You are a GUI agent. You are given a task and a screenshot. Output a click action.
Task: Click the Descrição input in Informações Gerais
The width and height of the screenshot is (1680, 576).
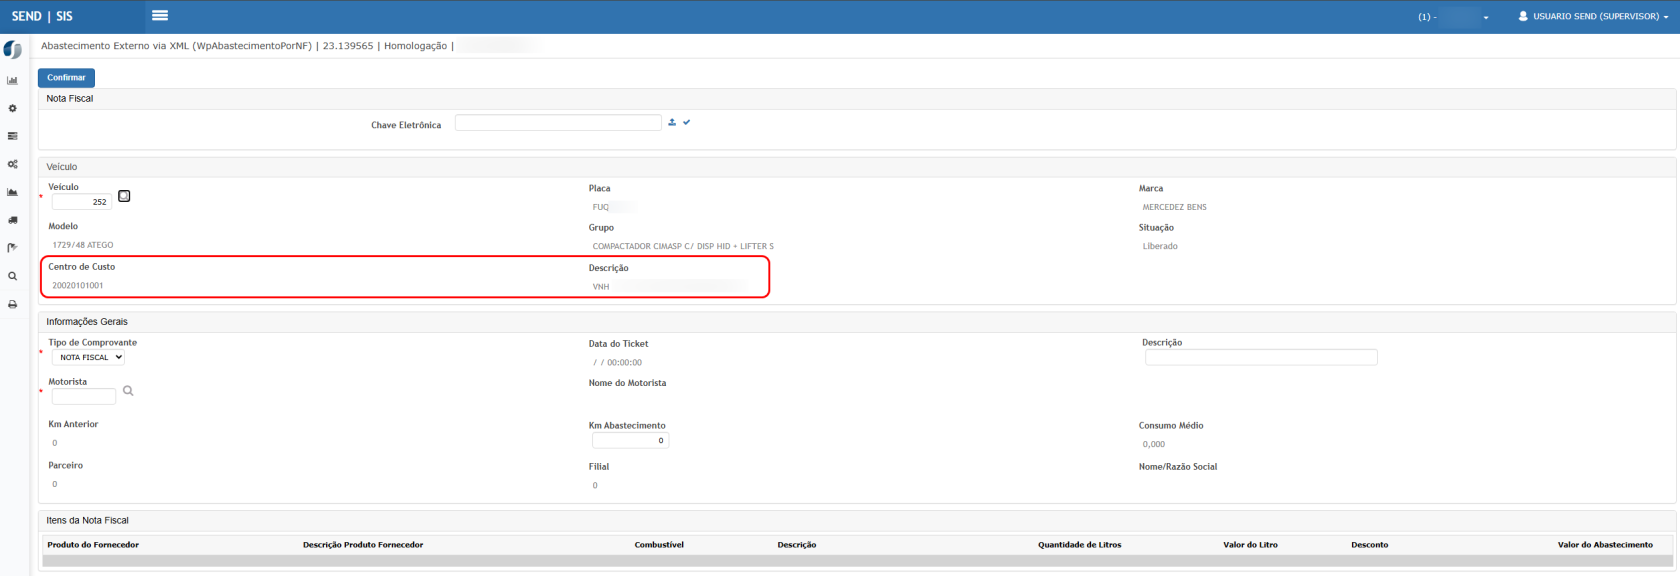click(1261, 357)
